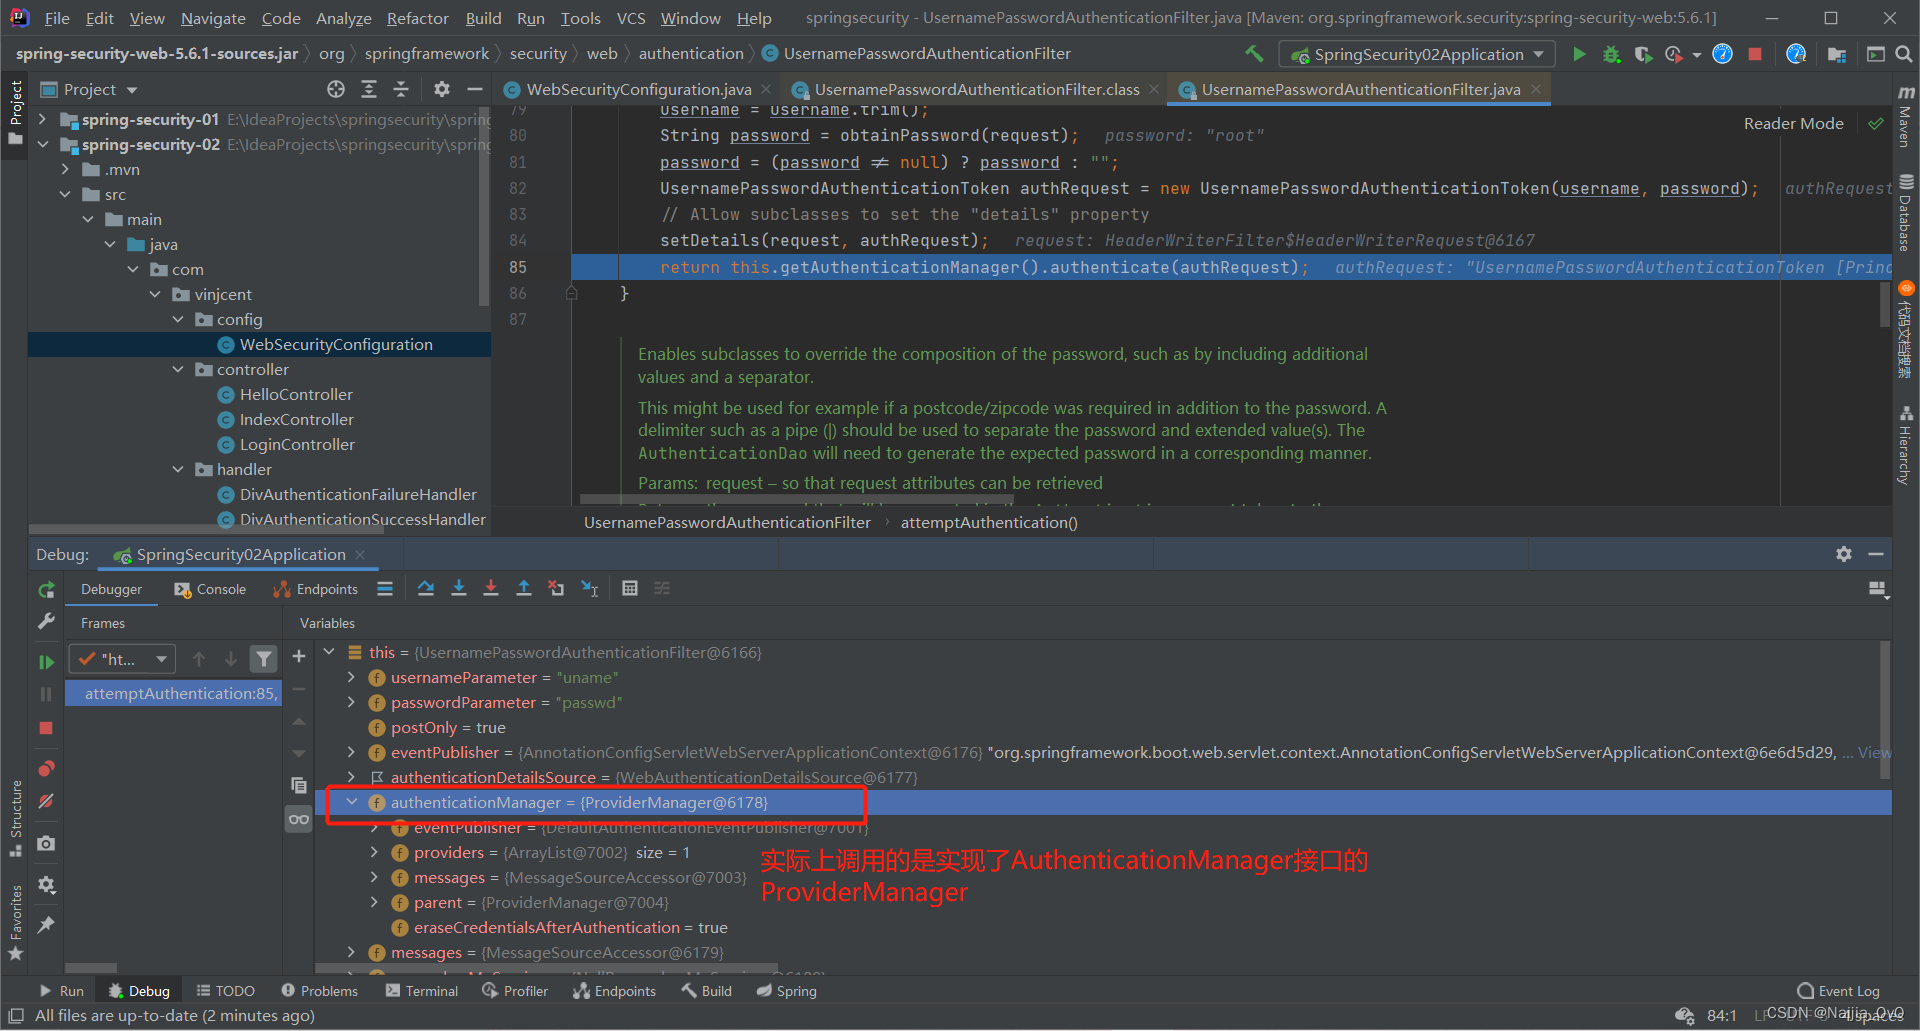
Task: Click the thread dump camera icon
Action: point(46,843)
